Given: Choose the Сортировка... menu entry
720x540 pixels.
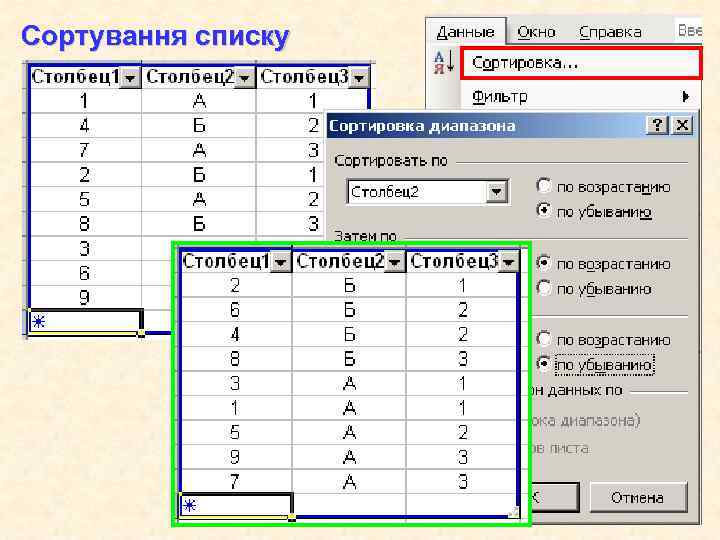Looking at the screenshot, I should [581, 63].
